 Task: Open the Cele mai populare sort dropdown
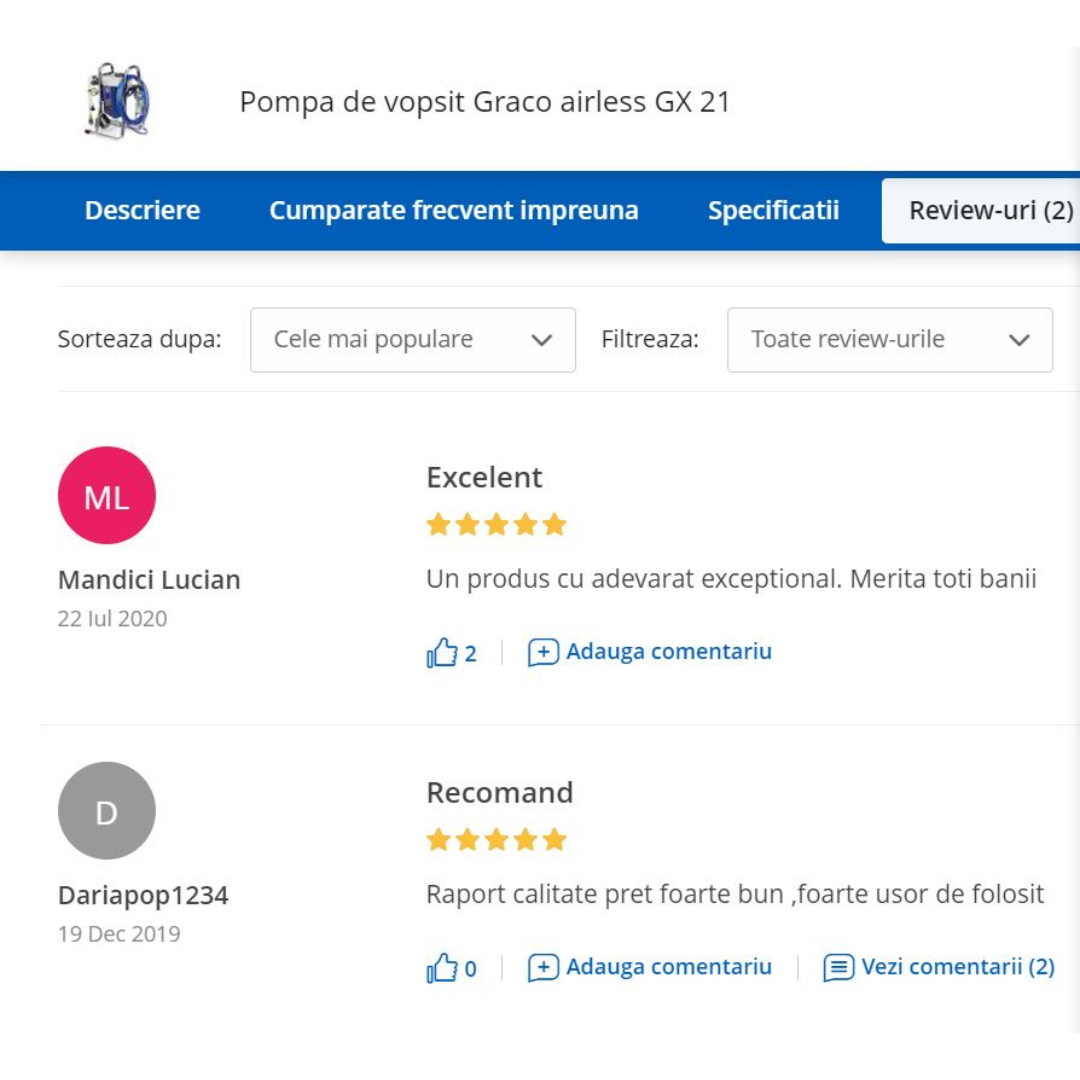click(412, 340)
